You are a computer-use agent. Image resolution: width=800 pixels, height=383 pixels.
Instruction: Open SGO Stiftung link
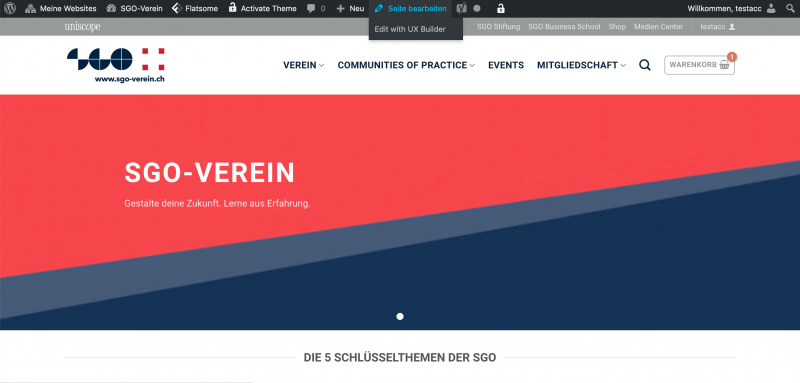click(x=498, y=27)
